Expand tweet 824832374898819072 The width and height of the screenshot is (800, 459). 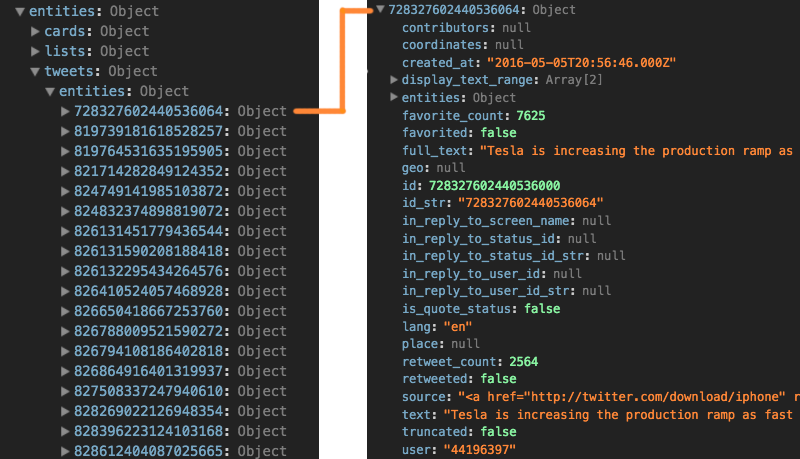point(65,211)
